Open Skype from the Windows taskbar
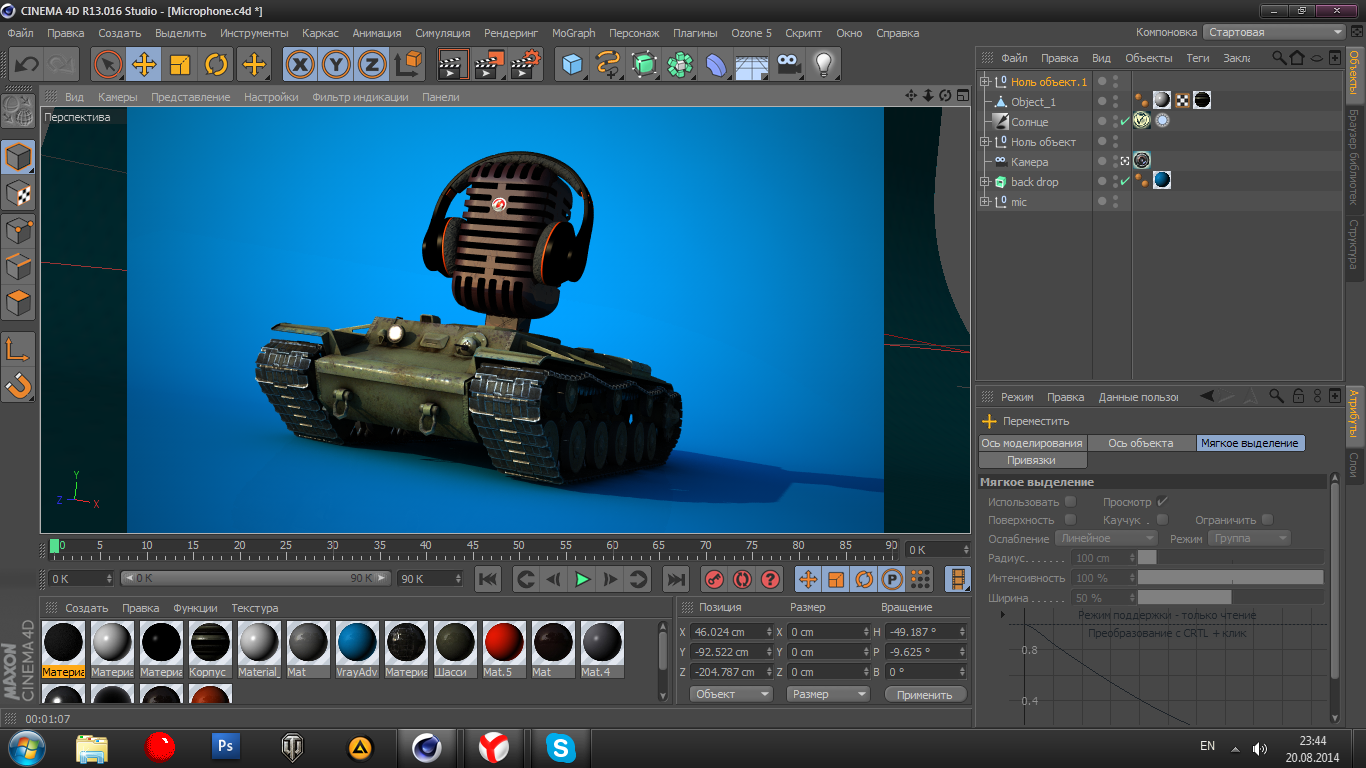The image size is (1366, 768). (559, 747)
